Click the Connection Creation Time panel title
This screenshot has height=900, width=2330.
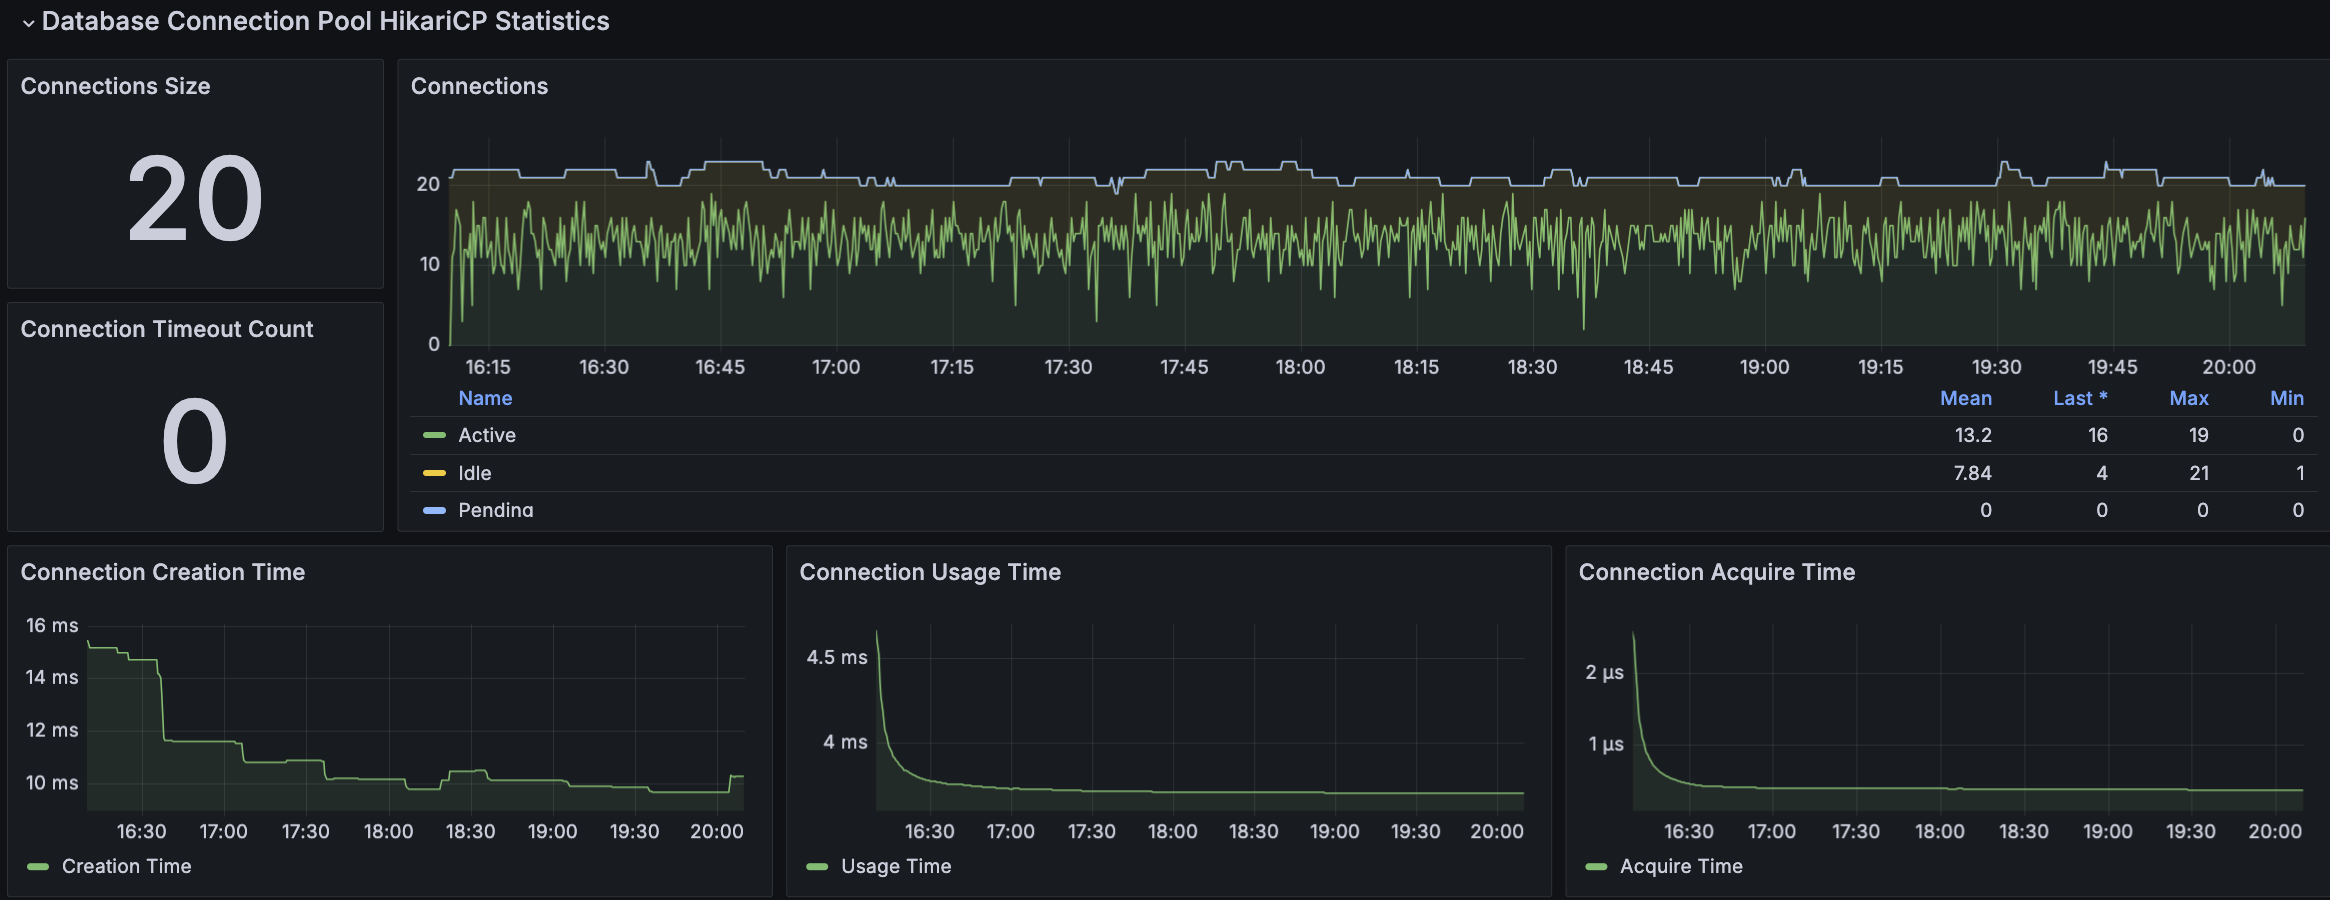click(x=163, y=572)
